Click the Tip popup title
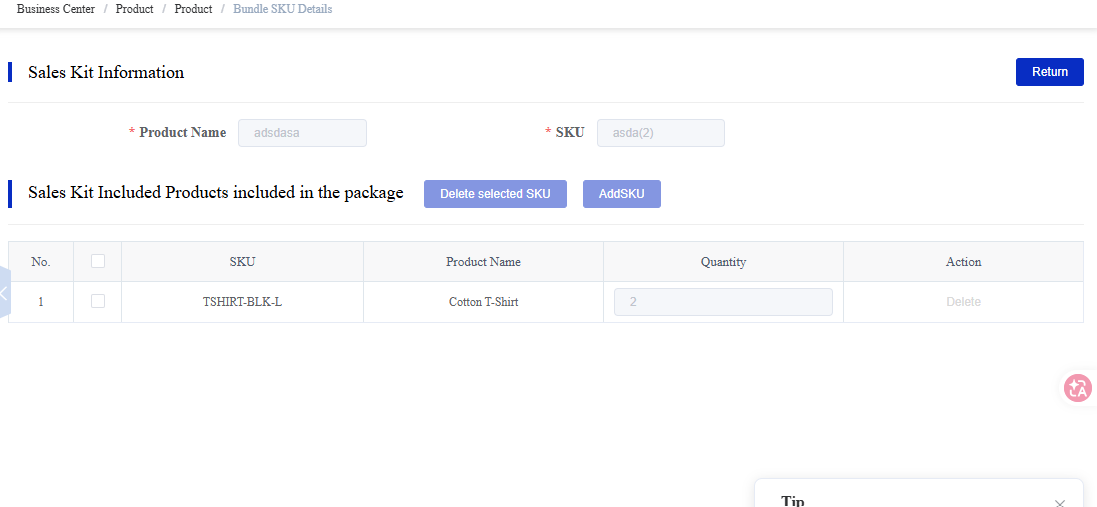 (793, 501)
